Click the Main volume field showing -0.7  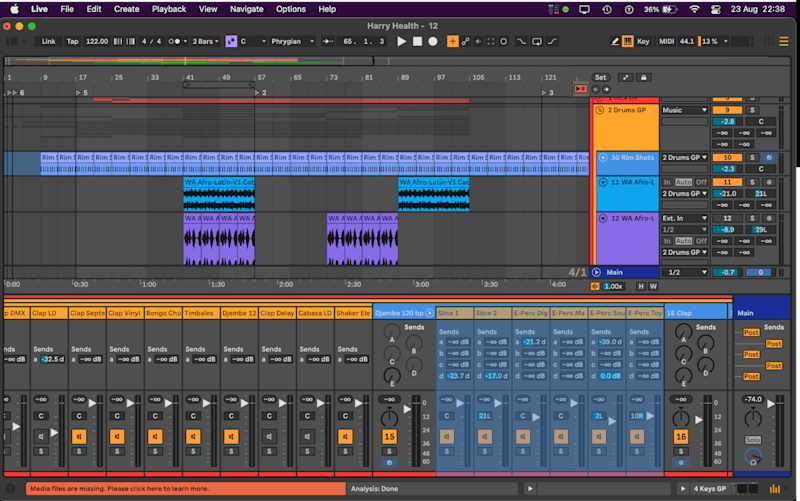(727, 272)
